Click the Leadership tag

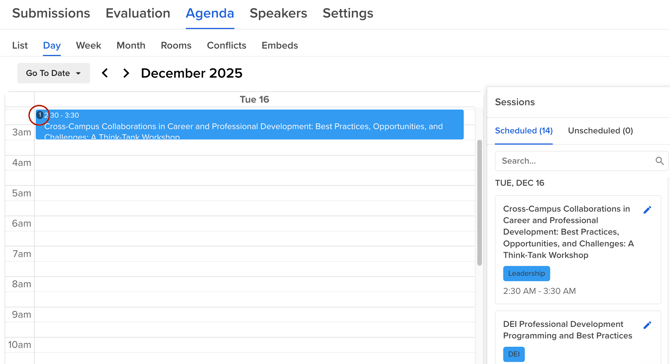click(526, 273)
